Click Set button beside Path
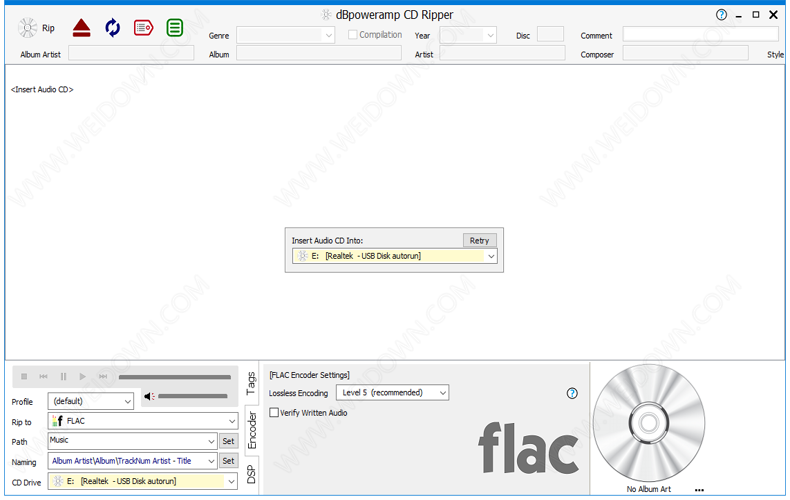790x500 pixels. tap(228, 441)
